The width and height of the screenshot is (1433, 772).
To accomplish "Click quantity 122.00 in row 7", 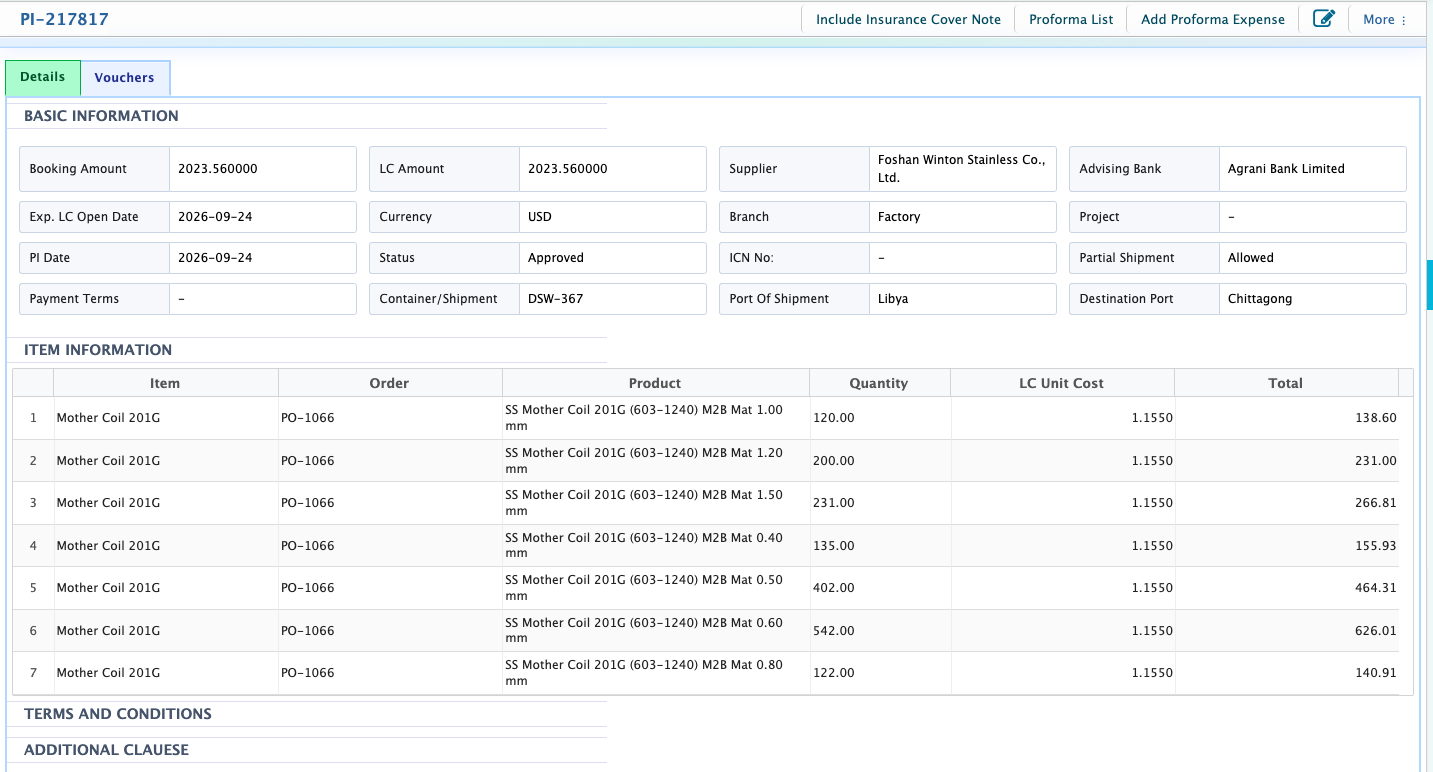I will [834, 673].
